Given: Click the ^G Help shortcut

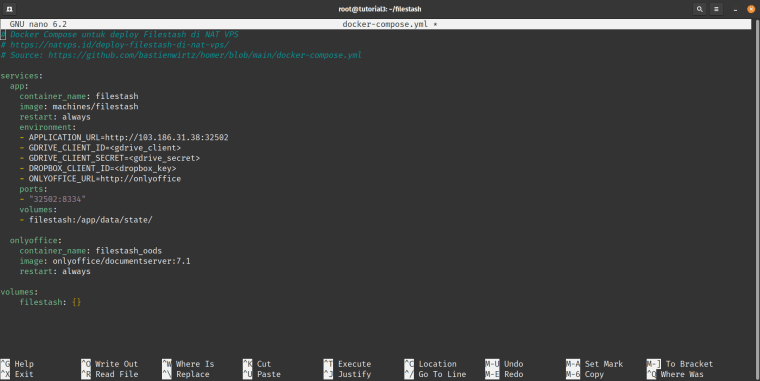Looking at the screenshot, I should pyautogui.click(x=17, y=364).
